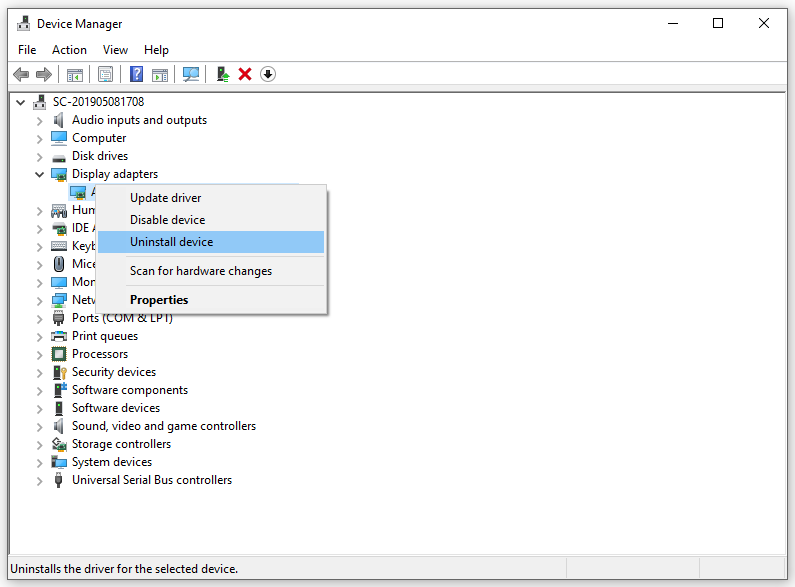Viewport: 795px width, 587px height.
Task: Select Uninstall device from context menu
Action: 171,242
